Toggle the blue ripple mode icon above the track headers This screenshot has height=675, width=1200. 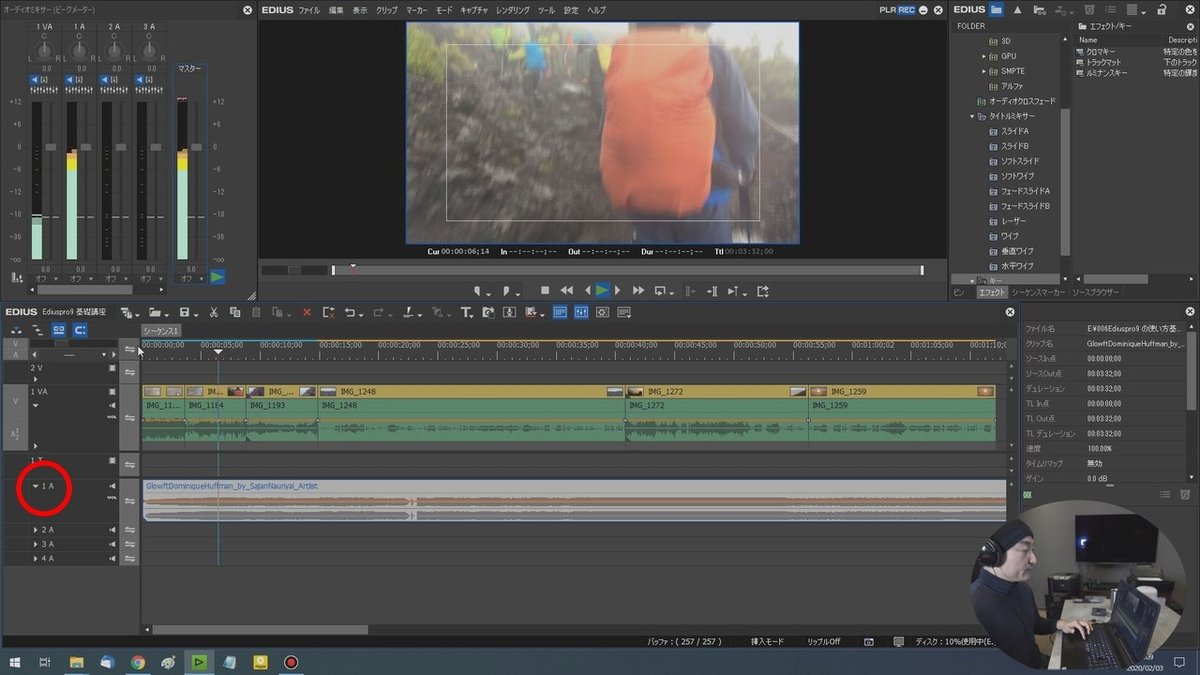point(59,330)
